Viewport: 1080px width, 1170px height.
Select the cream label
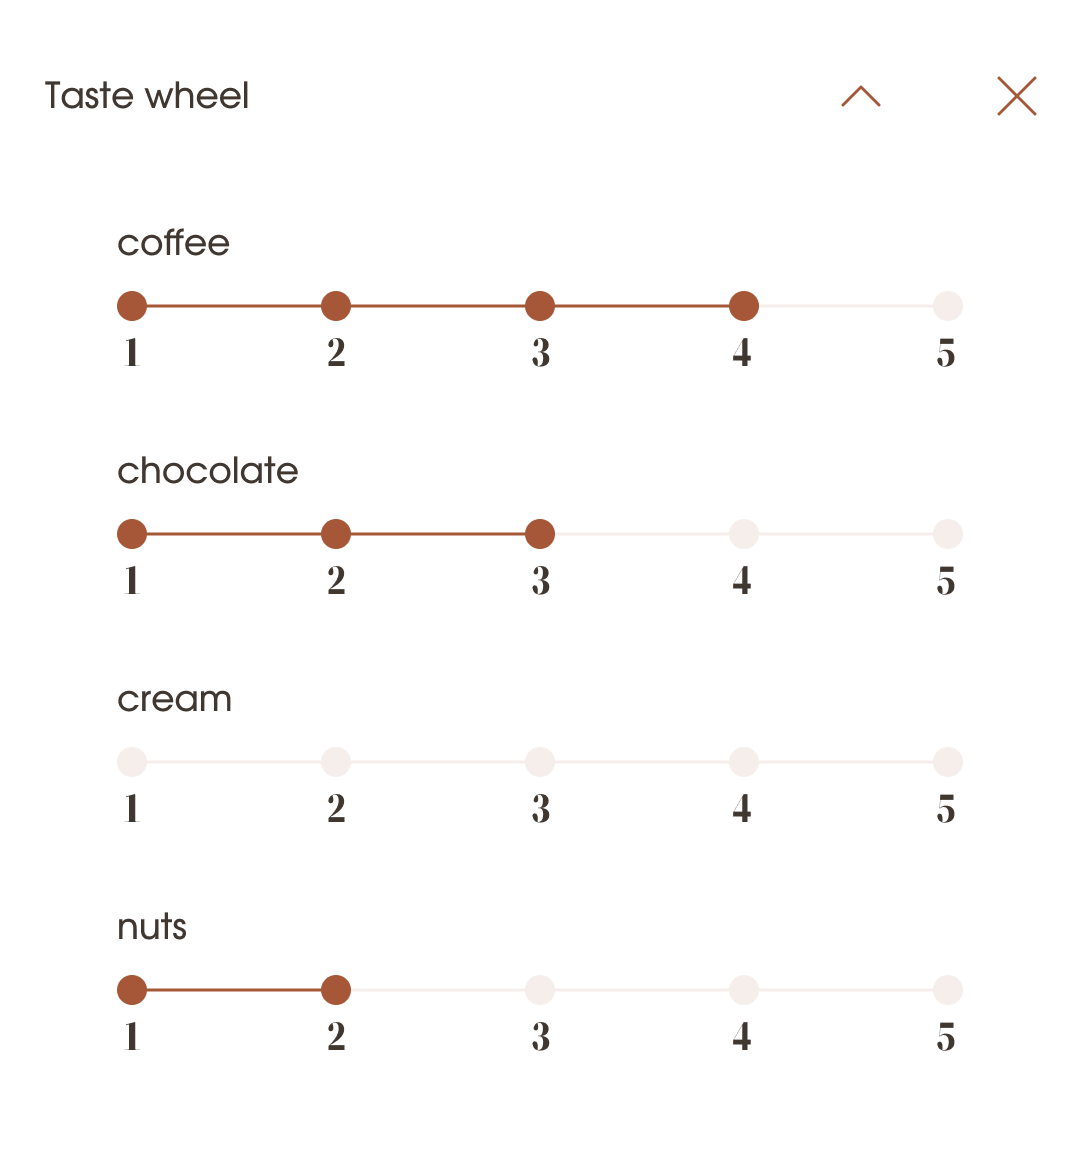(173, 699)
